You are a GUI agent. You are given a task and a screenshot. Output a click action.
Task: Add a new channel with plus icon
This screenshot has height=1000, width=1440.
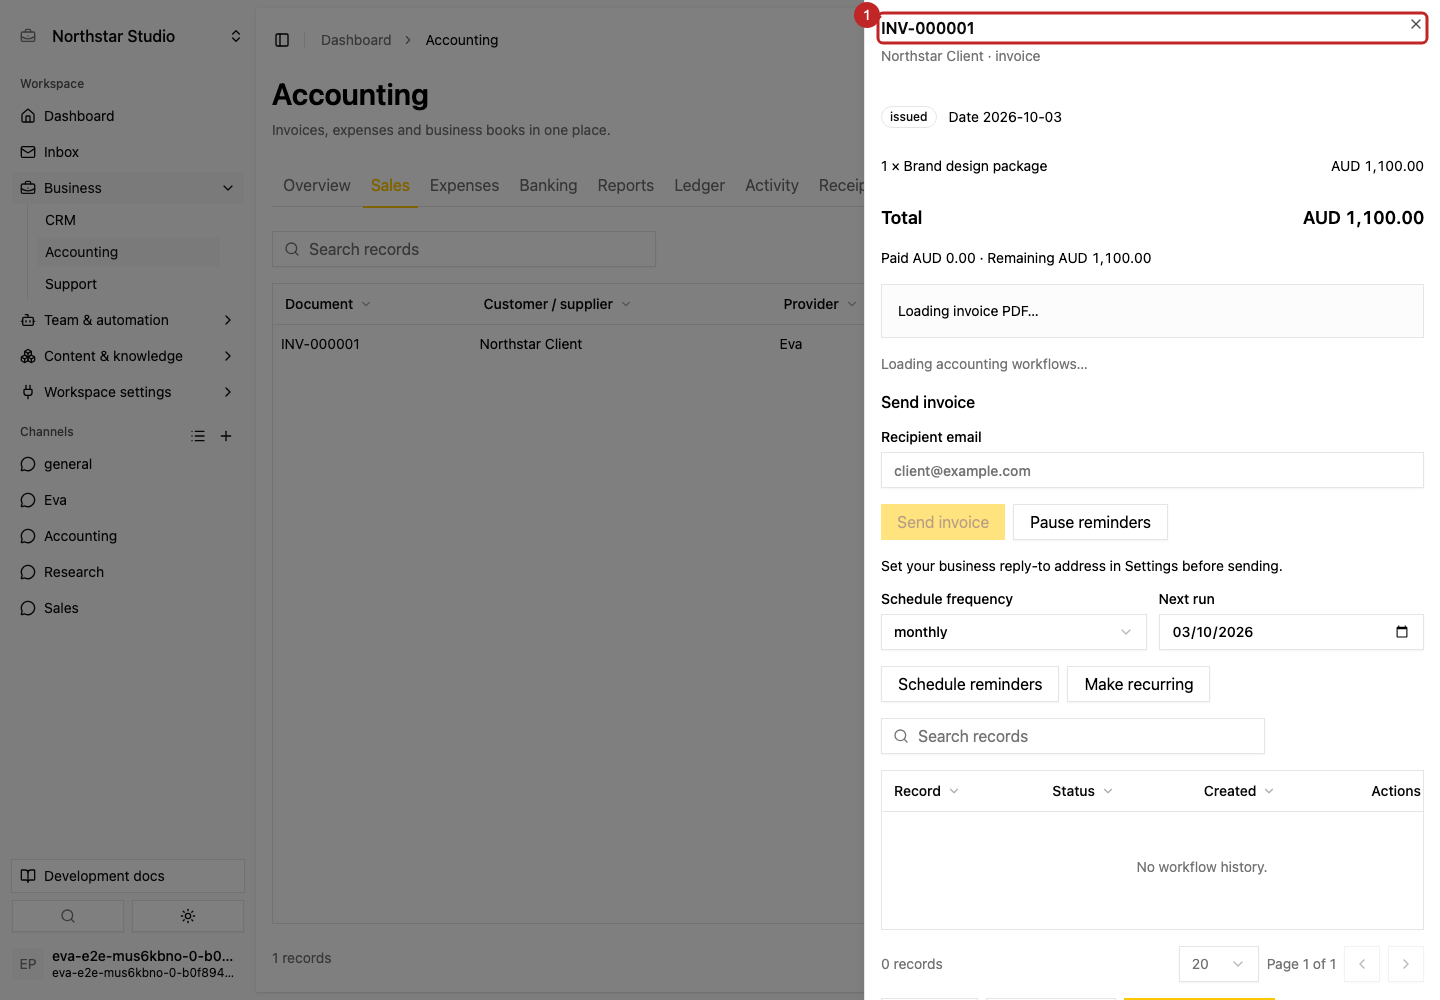[226, 436]
